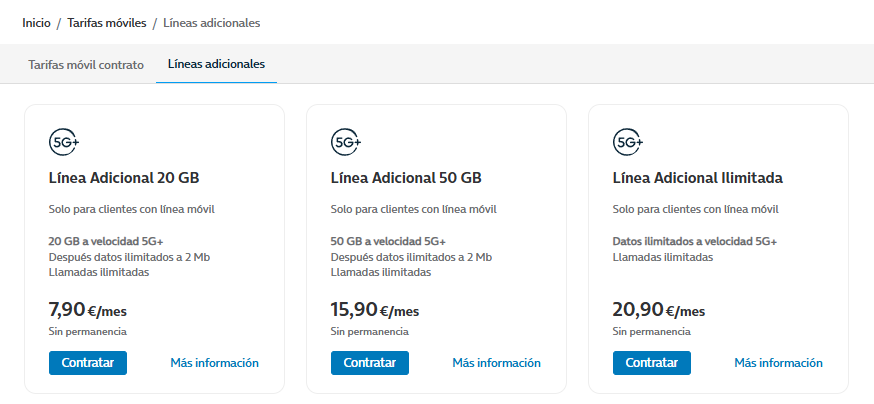874x404 pixels.
Task: Click the 7,90 €/mes price
Action: tap(88, 310)
